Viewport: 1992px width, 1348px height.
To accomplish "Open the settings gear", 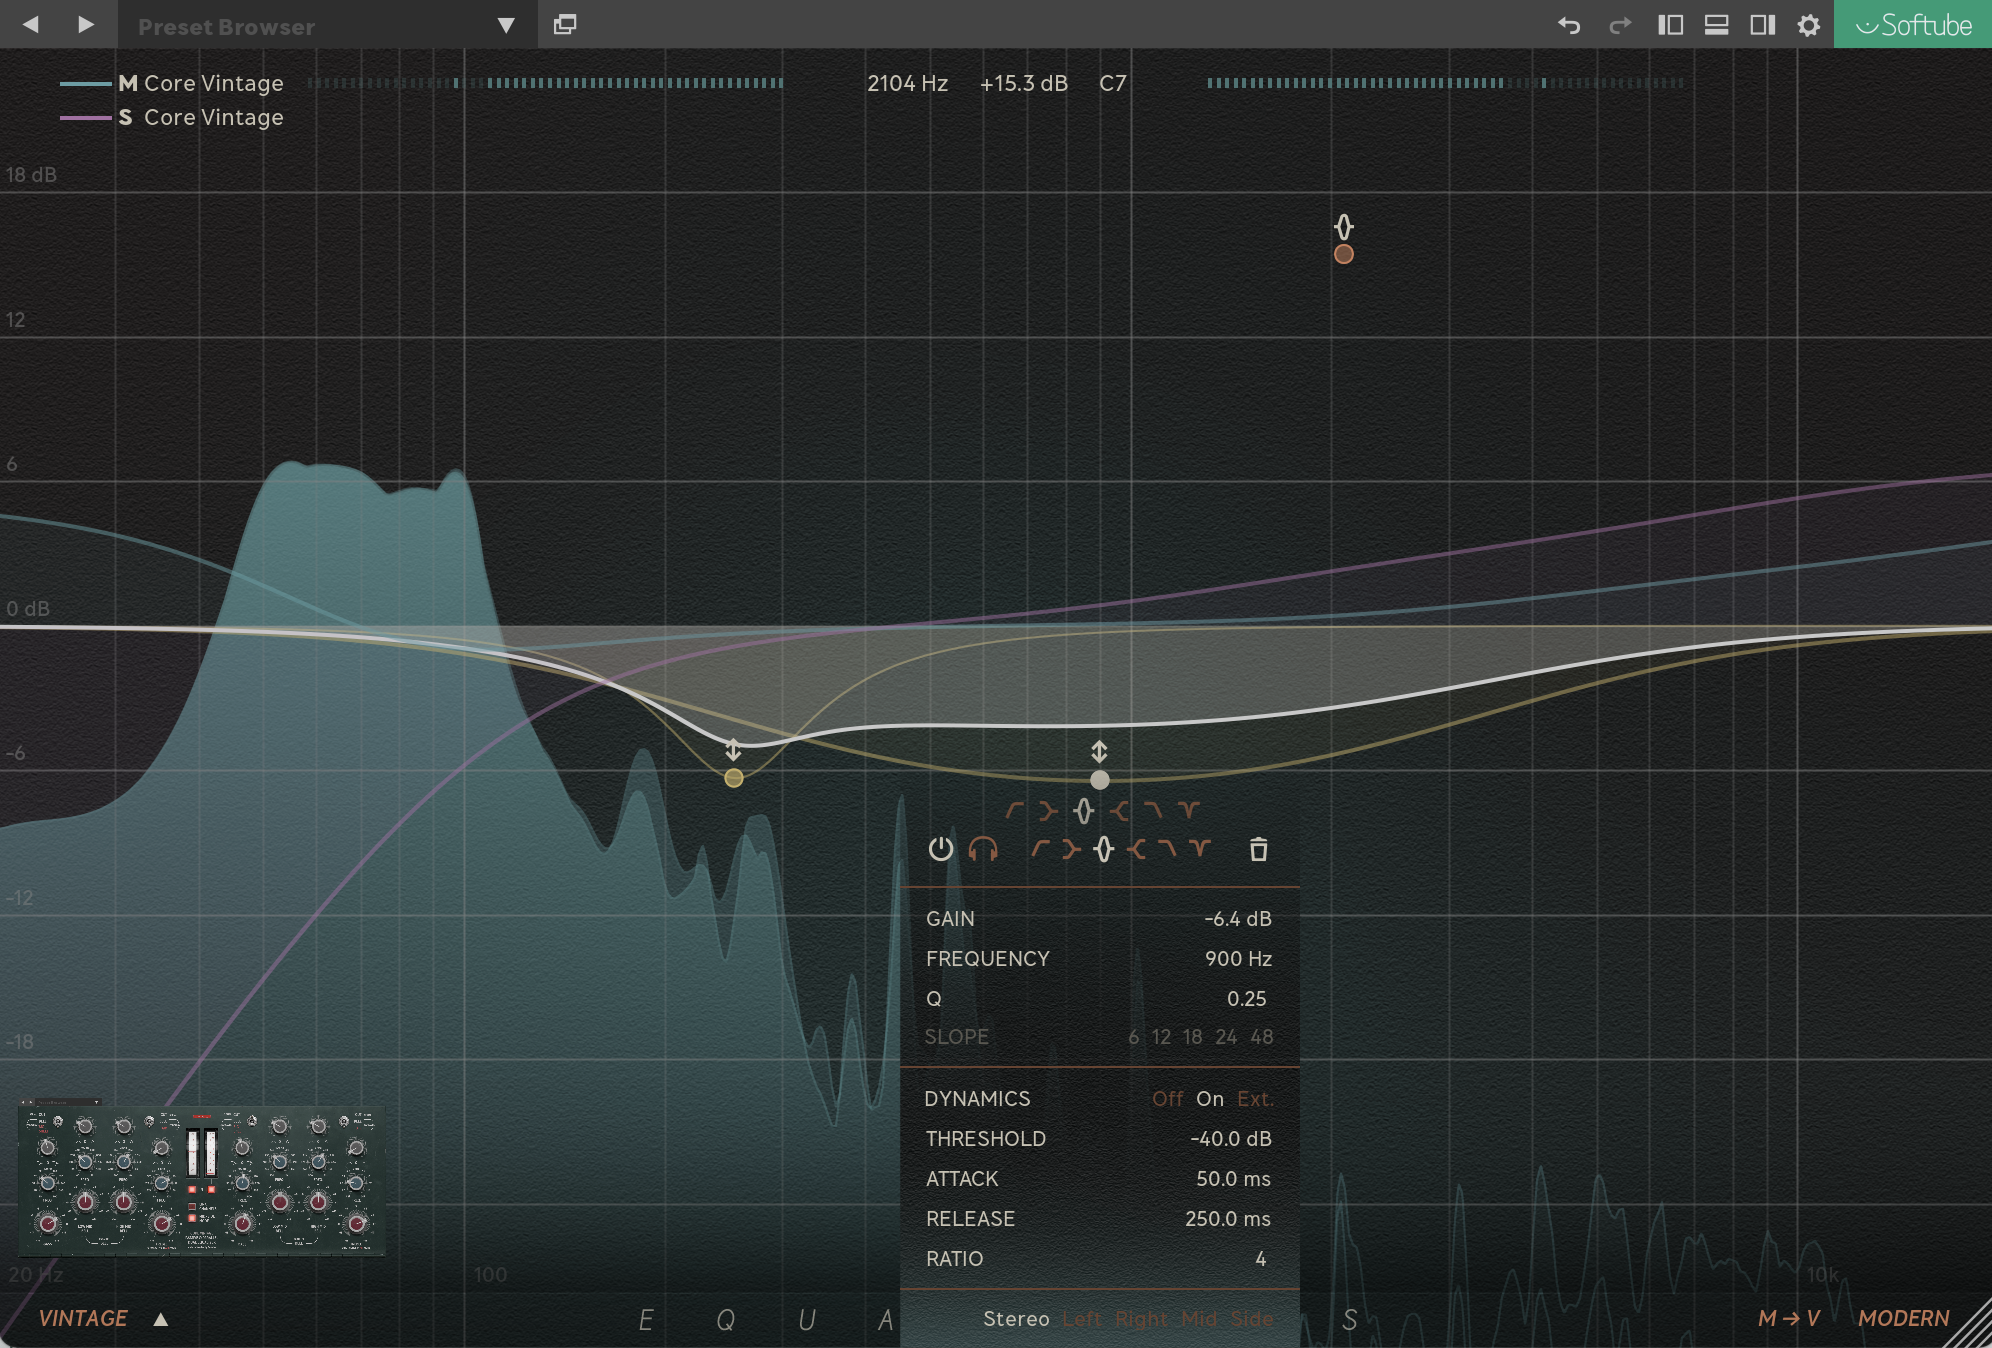I will click(x=1809, y=26).
